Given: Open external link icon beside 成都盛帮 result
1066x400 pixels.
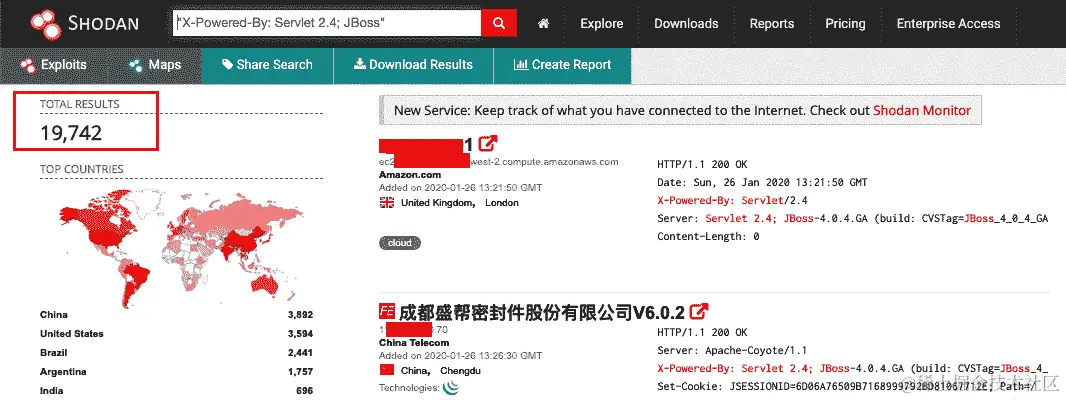Looking at the screenshot, I should click(x=699, y=312).
